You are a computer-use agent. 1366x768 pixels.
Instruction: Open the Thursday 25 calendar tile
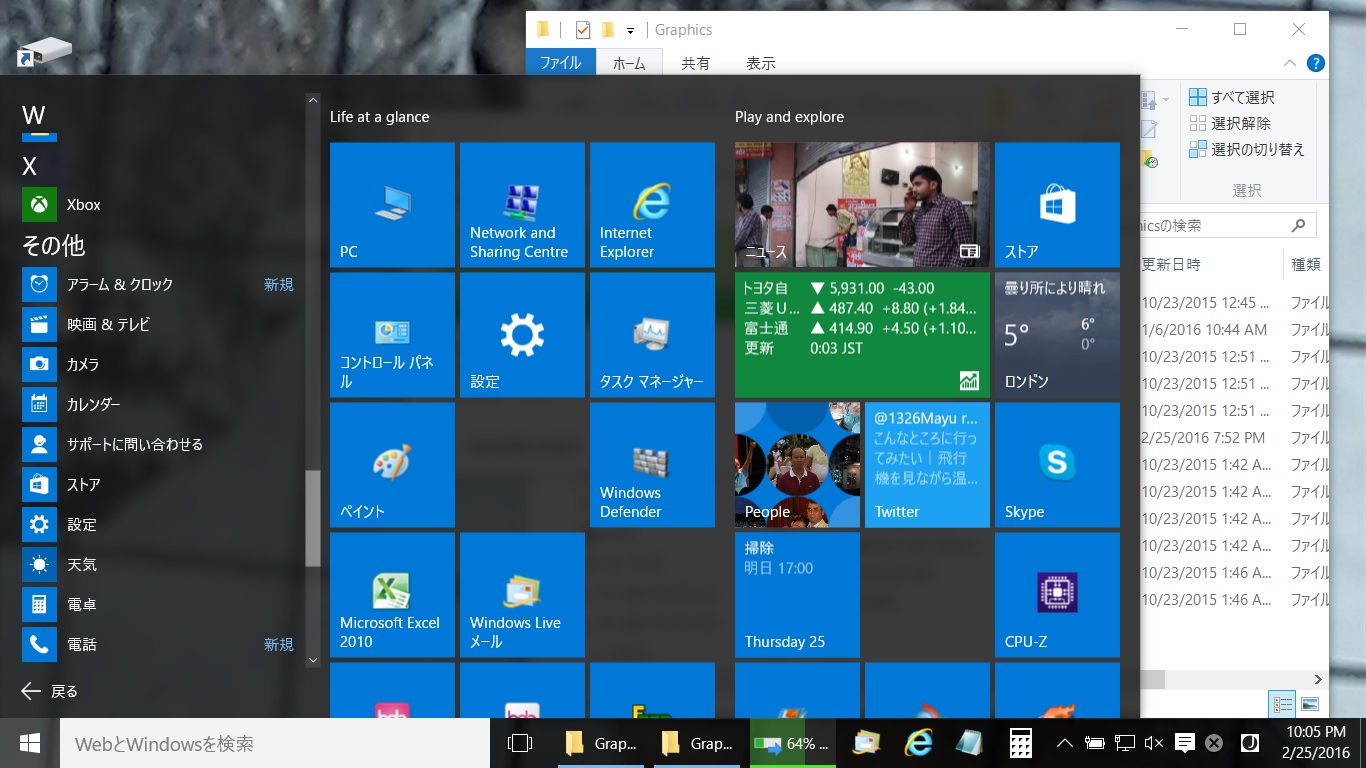pyautogui.click(x=797, y=595)
